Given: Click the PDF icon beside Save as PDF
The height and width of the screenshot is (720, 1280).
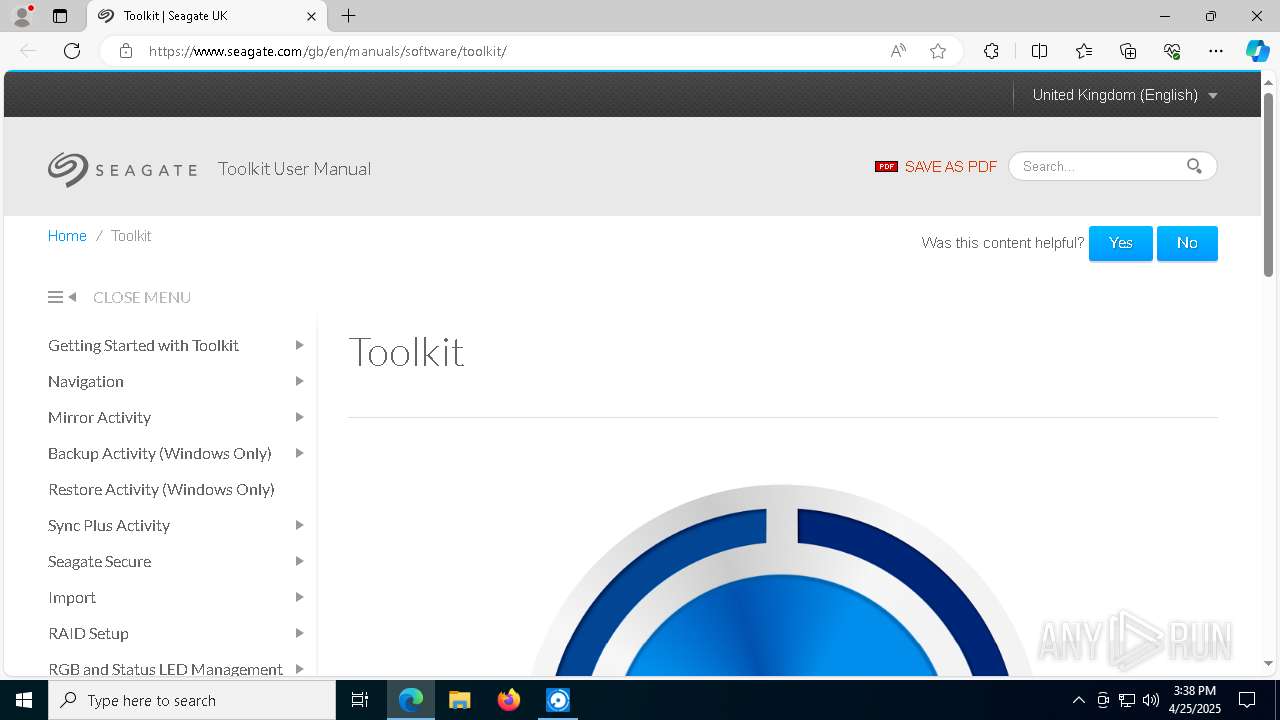Looking at the screenshot, I should pos(886,167).
